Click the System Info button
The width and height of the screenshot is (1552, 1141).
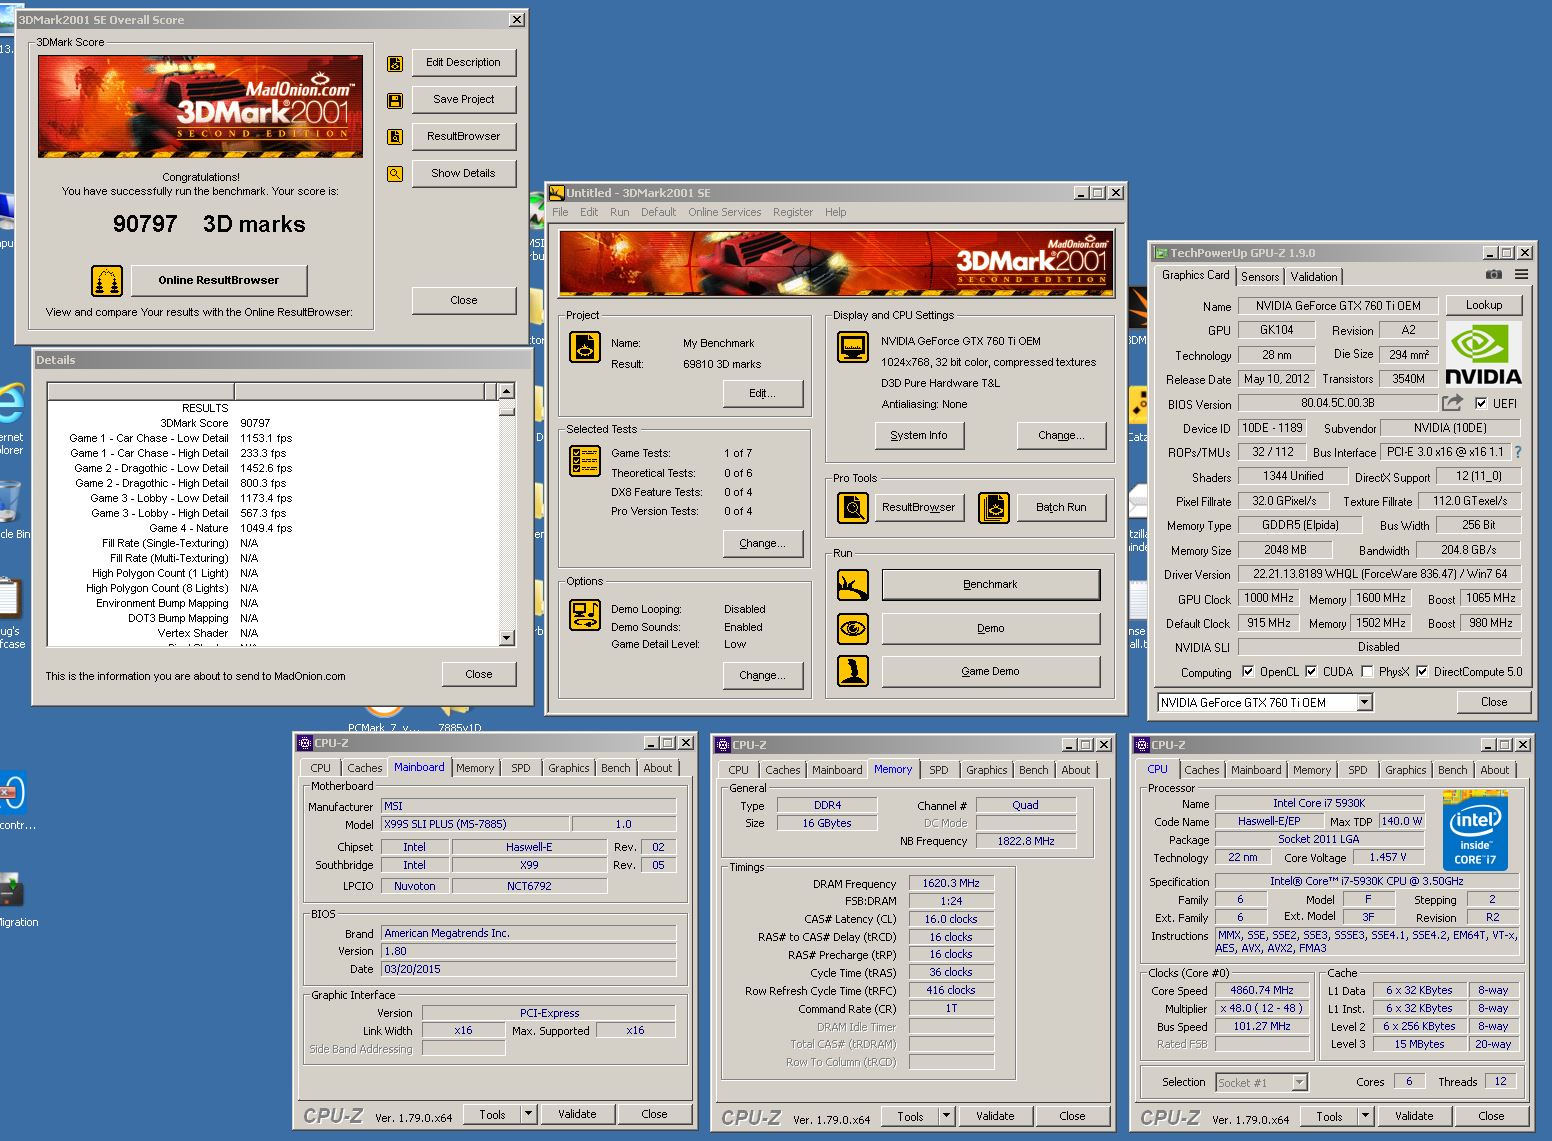click(x=919, y=435)
